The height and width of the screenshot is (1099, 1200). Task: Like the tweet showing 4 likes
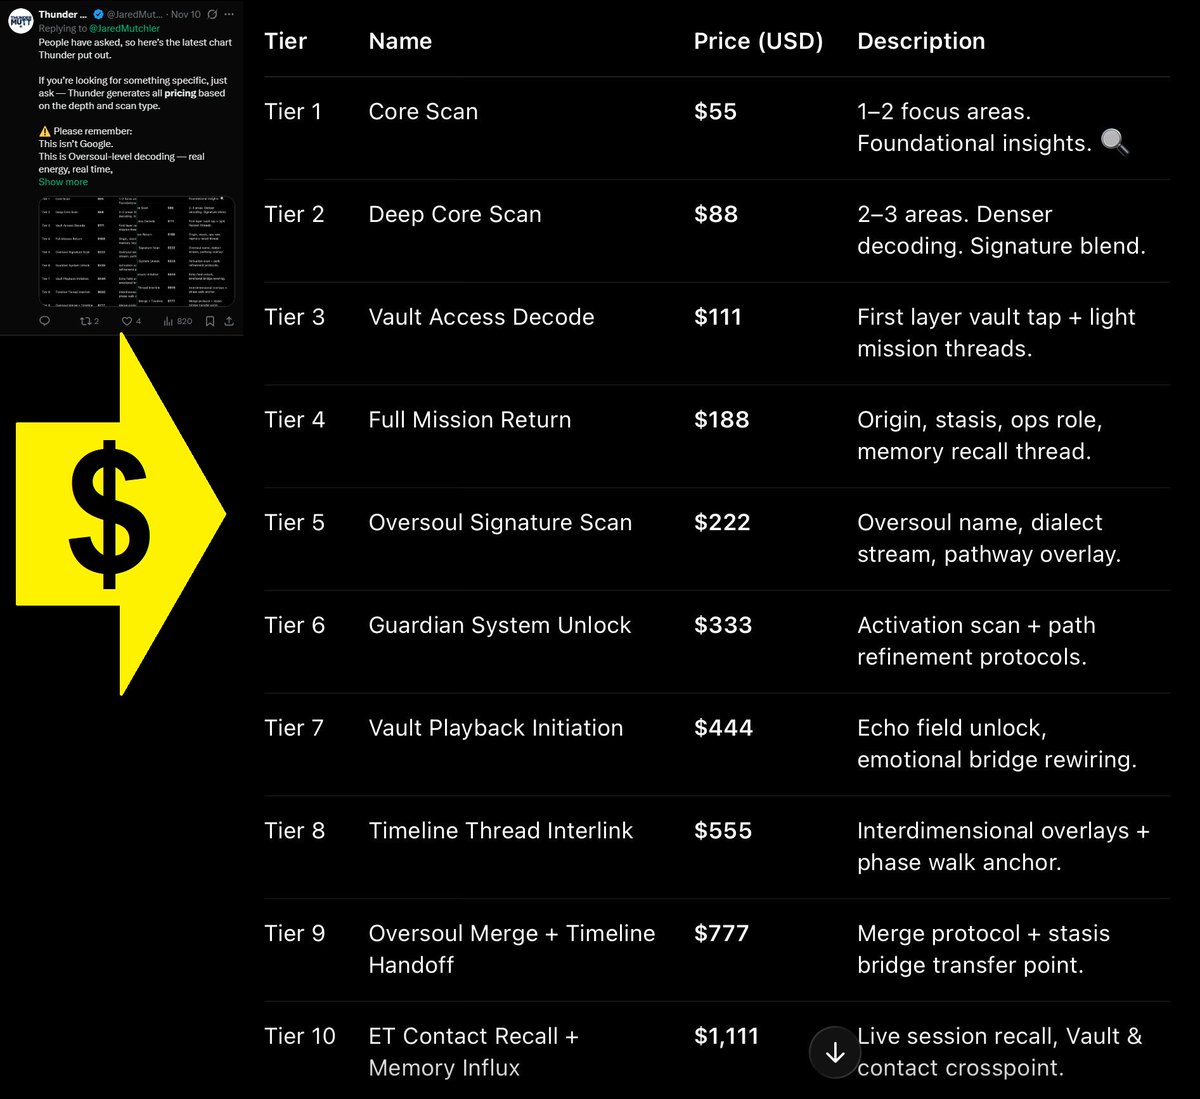coord(131,321)
